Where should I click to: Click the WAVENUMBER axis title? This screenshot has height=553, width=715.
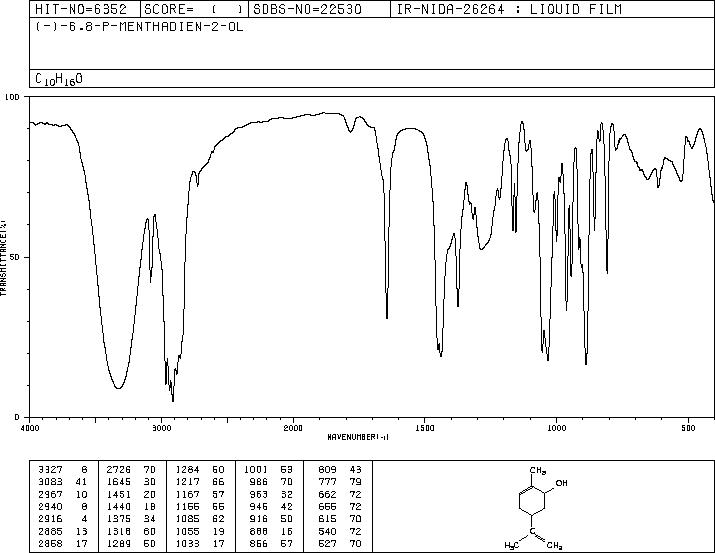coord(358,437)
